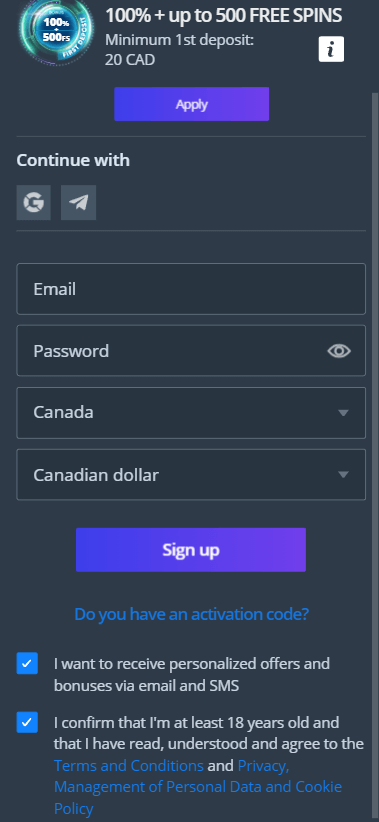Expand the Canadian dollar dropdown arrow

[x=343, y=475]
